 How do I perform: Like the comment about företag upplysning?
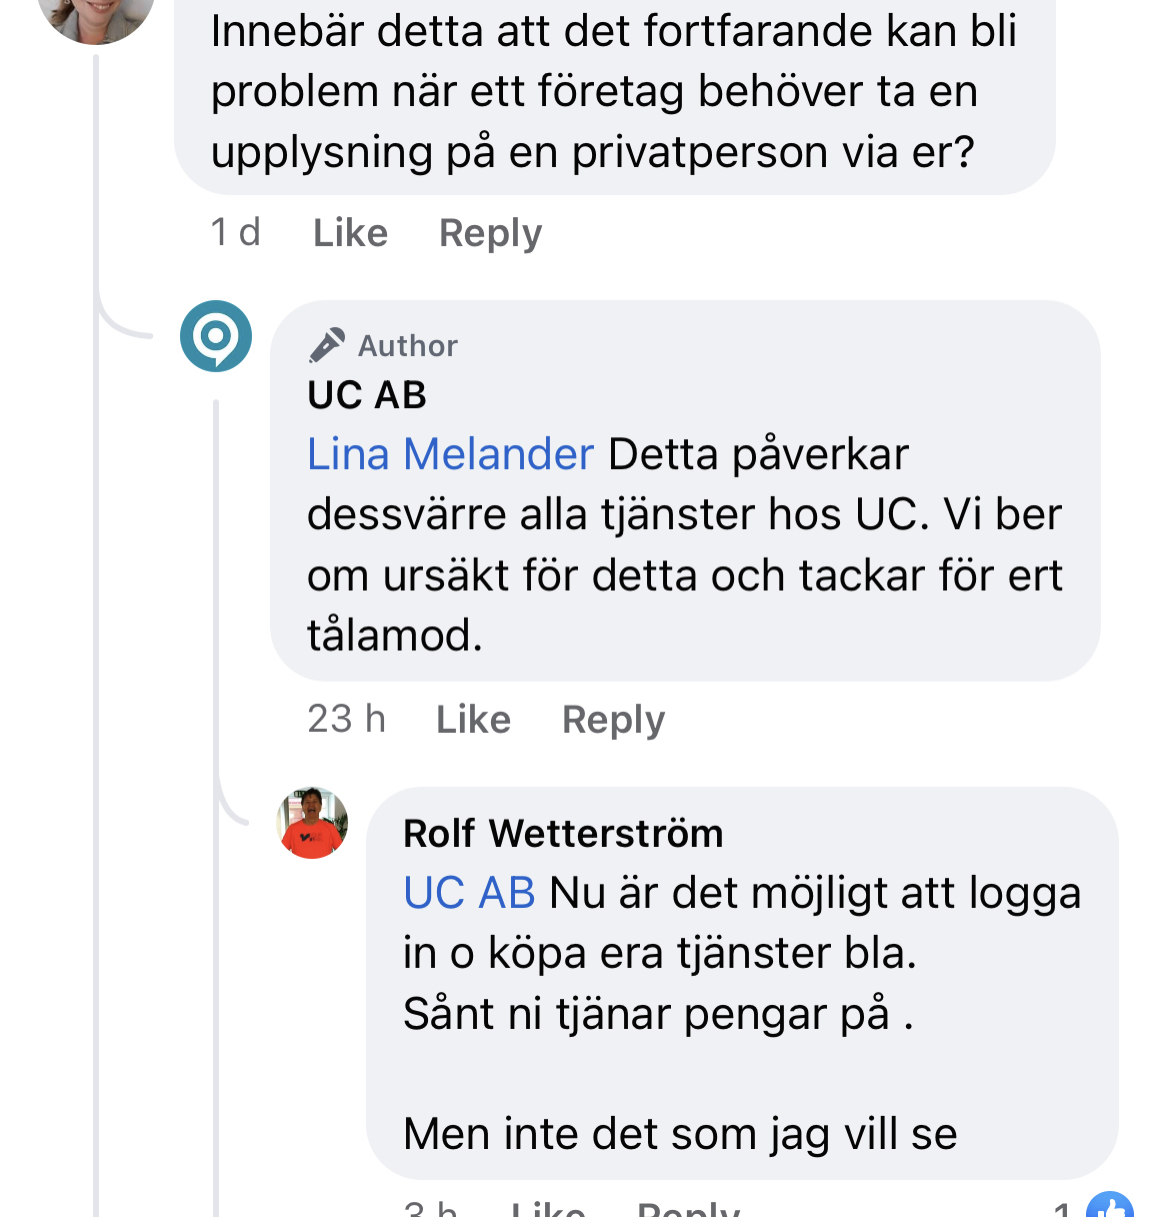(x=350, y=233)
